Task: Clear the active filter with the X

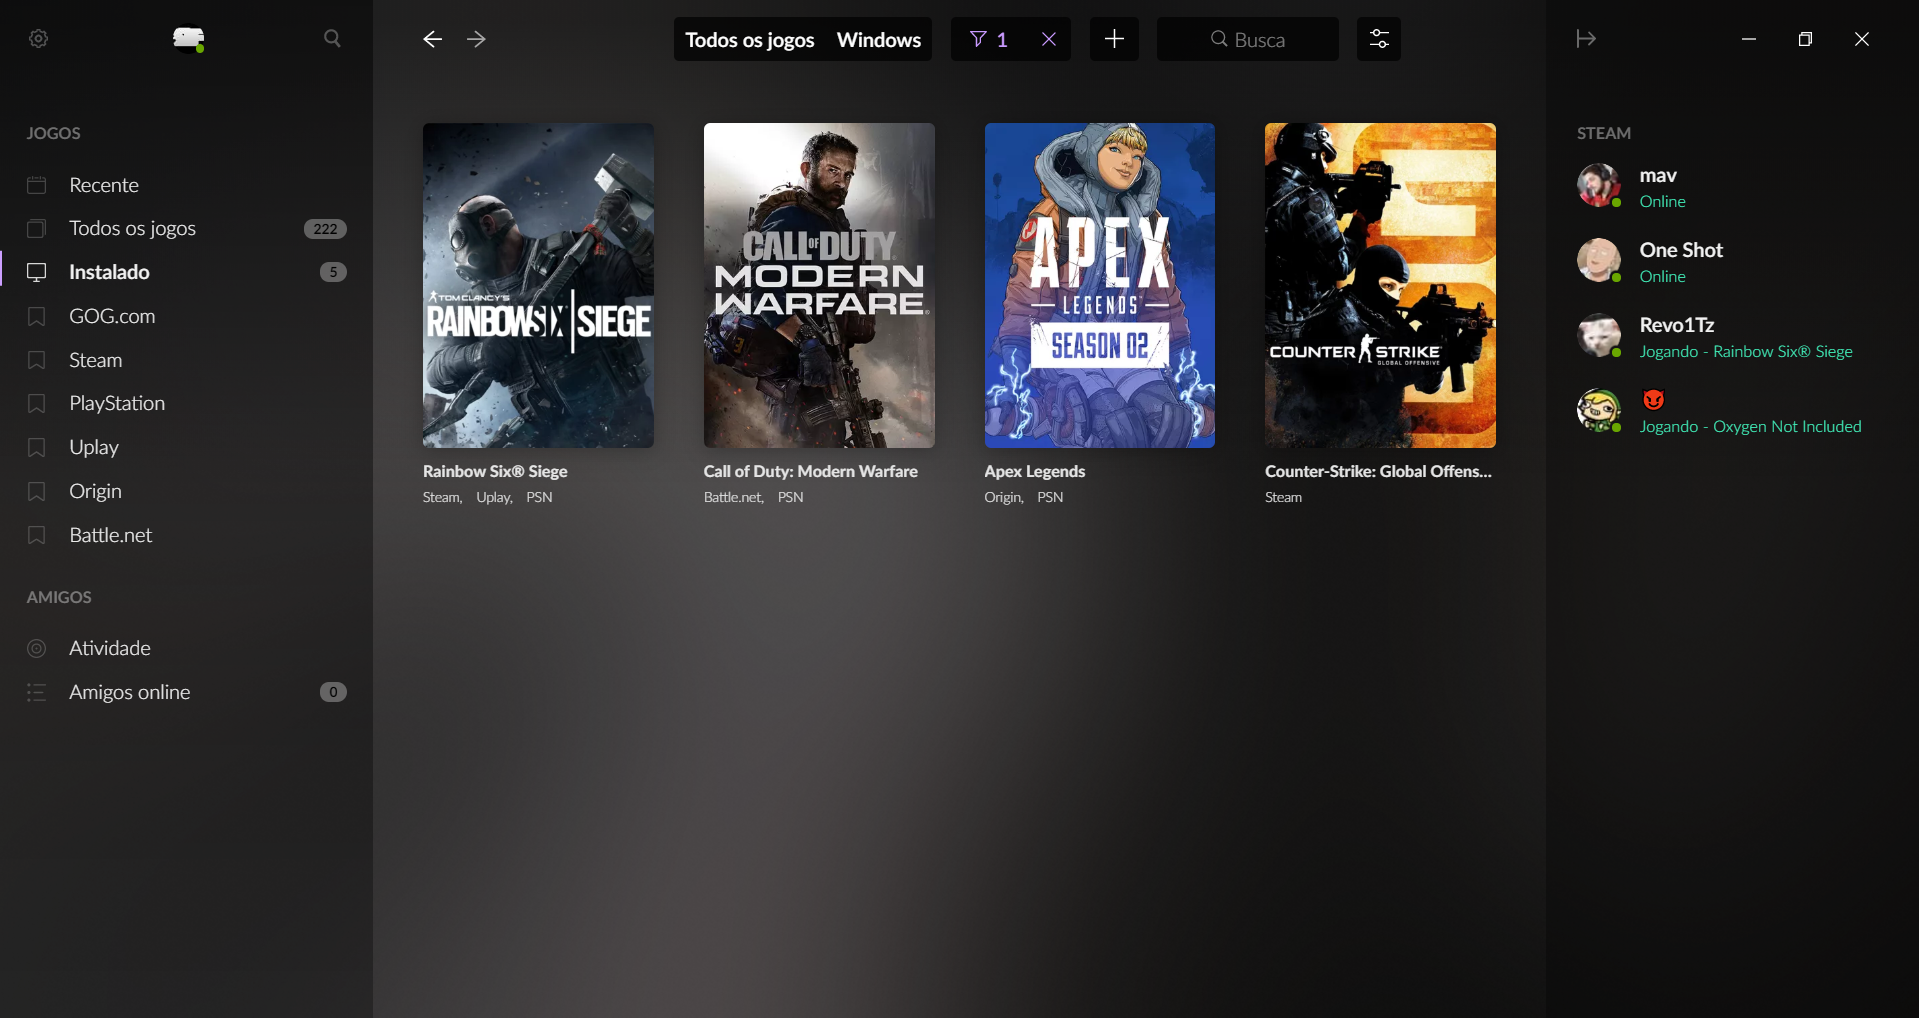Action: (1049, 39)
